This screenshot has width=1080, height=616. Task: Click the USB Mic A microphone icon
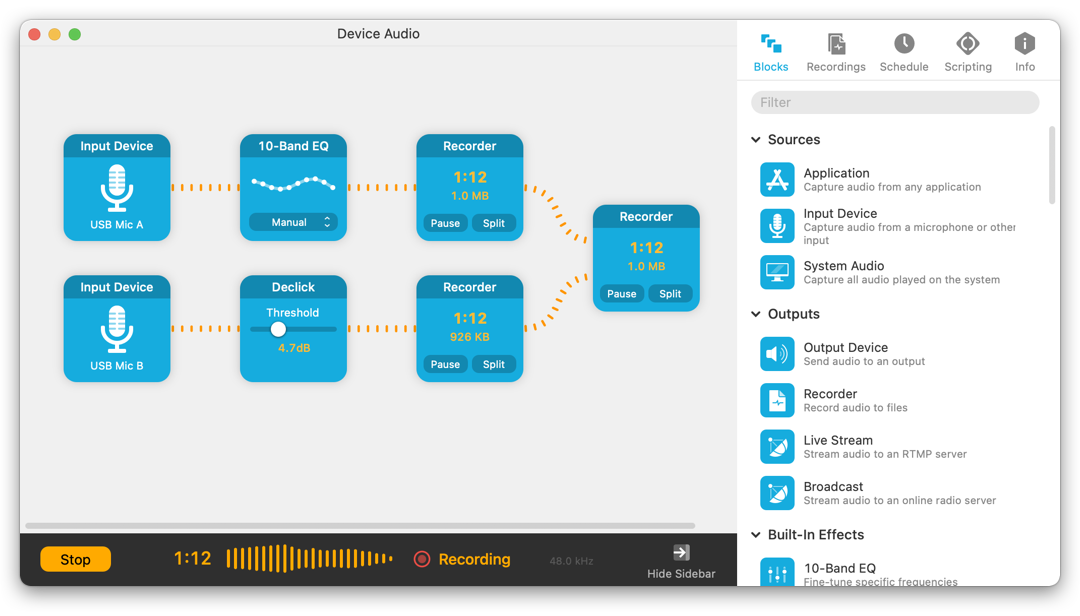point(116,187)
